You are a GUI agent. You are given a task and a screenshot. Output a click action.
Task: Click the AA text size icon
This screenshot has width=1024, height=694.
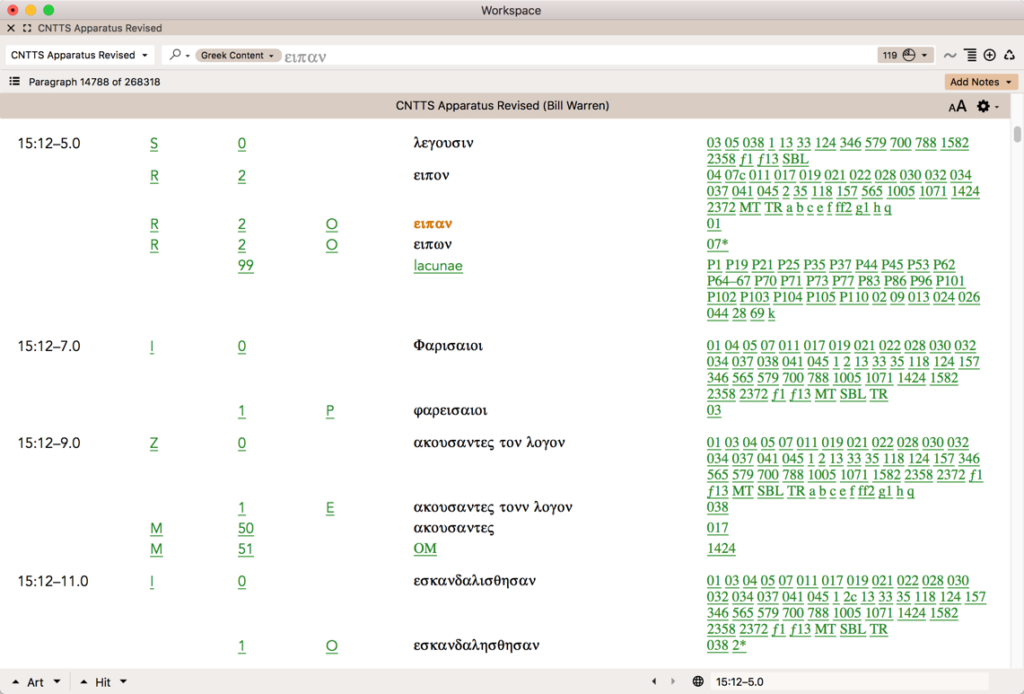pyautogui.click(x=957, y=106)
